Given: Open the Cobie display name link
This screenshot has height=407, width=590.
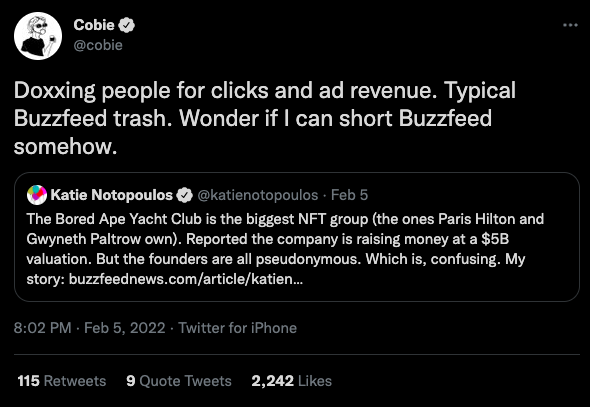Looking at the screenshot, I should (94, 25).
